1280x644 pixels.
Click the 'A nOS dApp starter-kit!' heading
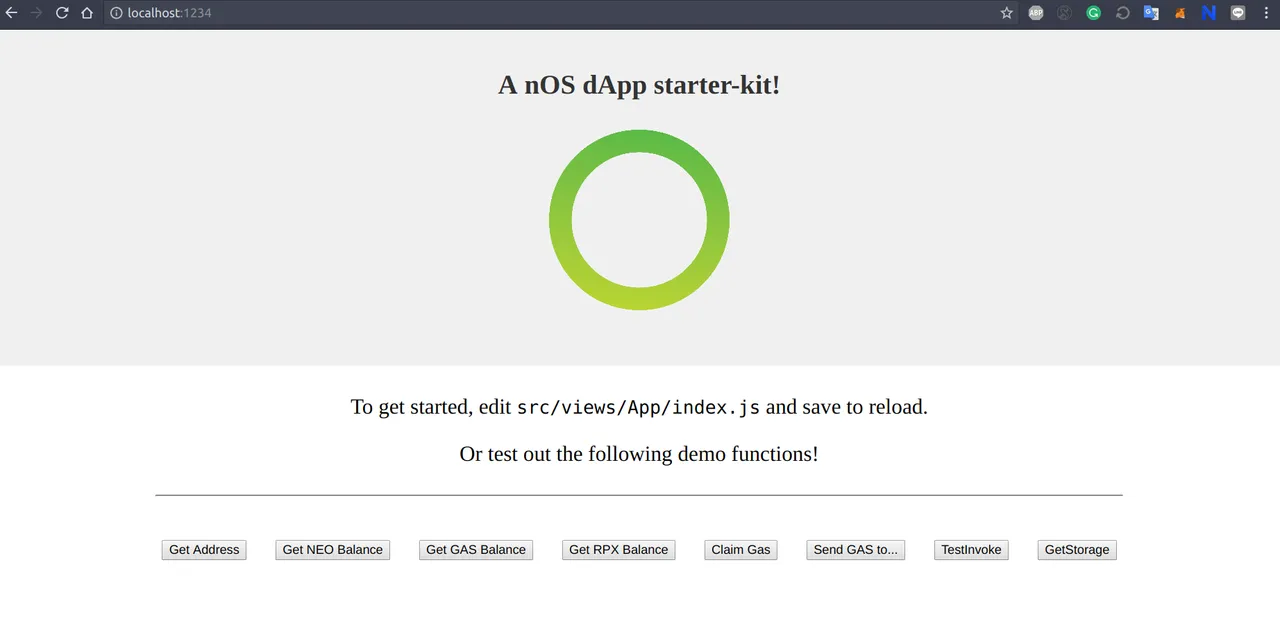click(x=639, y=85)
